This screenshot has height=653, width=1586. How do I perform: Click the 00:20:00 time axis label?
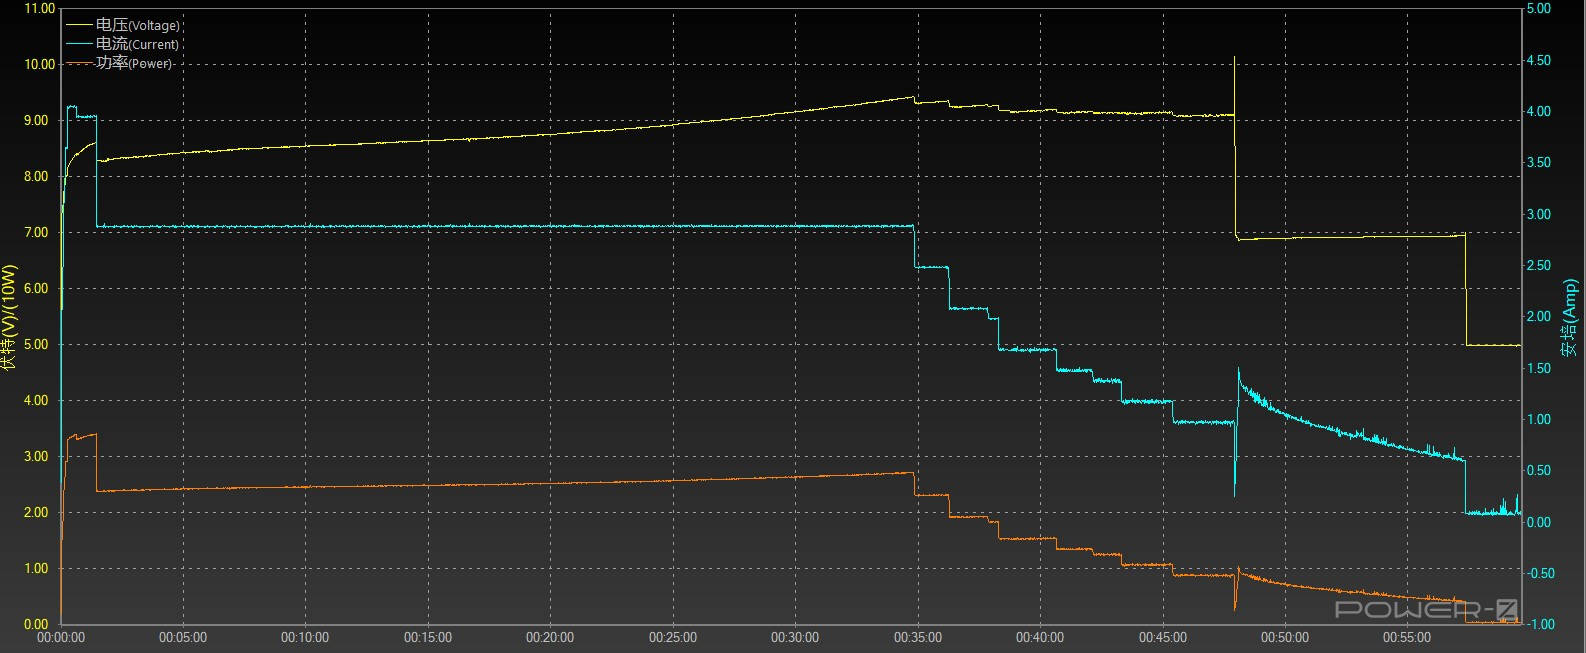pos(550,637)
